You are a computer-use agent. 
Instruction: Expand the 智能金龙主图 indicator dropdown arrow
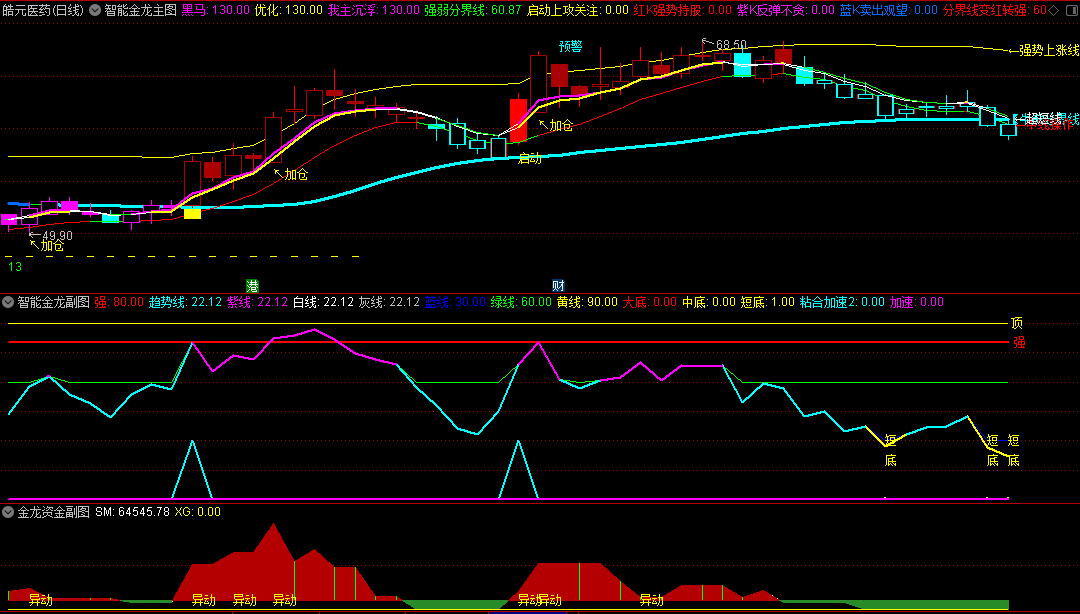[94, 10]
